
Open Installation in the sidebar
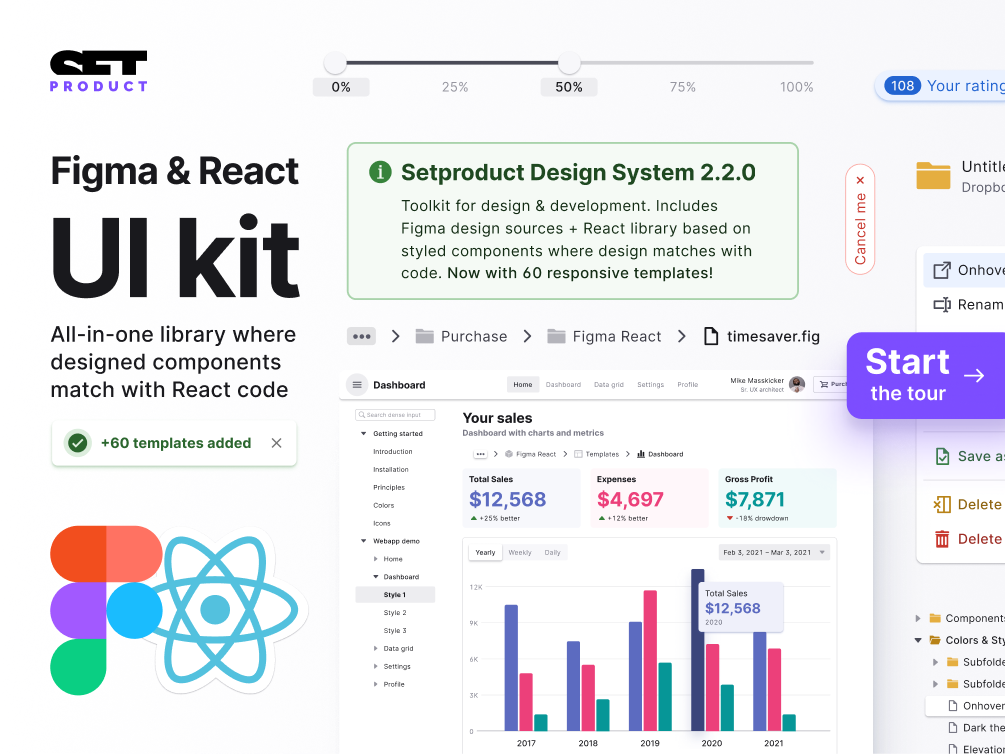click(391, 470)
